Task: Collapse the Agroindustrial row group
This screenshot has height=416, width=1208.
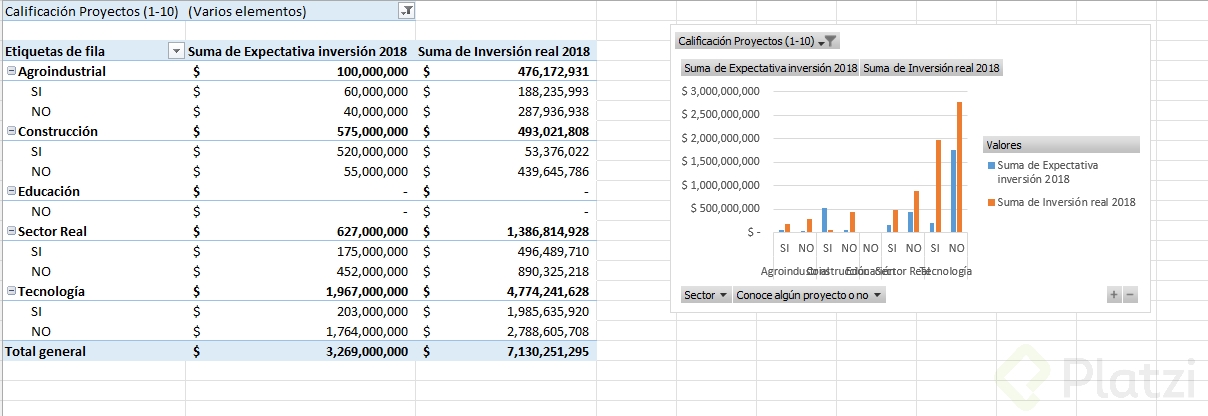Action: (11, 71)
